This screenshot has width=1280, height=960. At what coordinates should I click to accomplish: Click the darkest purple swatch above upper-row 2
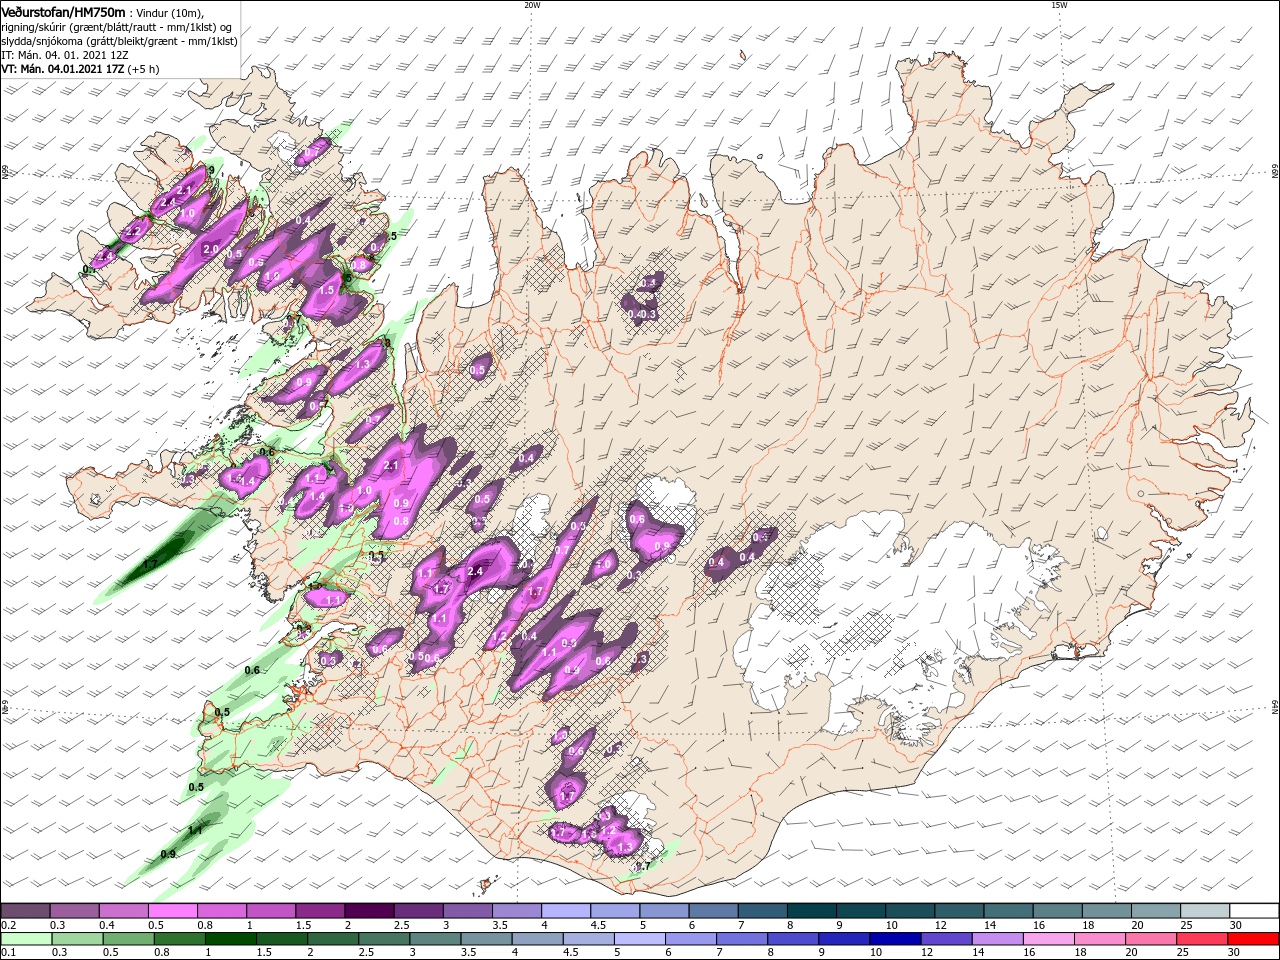369,911
